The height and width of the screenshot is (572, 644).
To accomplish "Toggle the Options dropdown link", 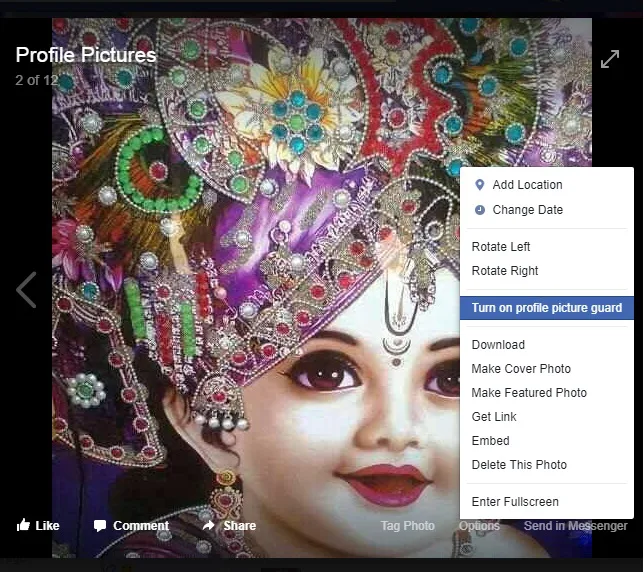I will [479, 526].
